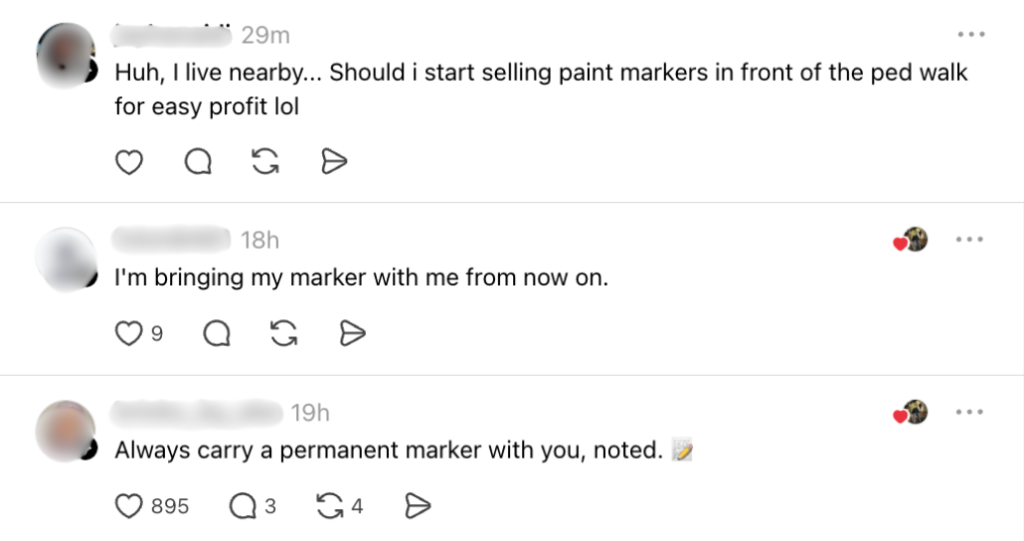The width and height of the screenshot is (1024, 541).
Task: Share the permanent marker comment
Action: (417, 507)
